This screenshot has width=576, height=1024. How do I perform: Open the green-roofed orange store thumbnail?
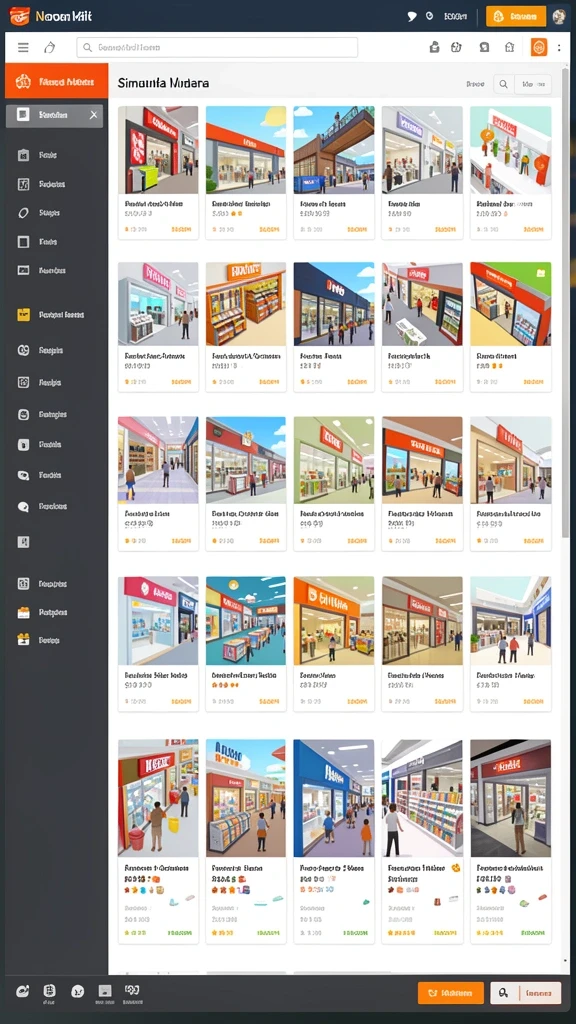tap(511, 304)
